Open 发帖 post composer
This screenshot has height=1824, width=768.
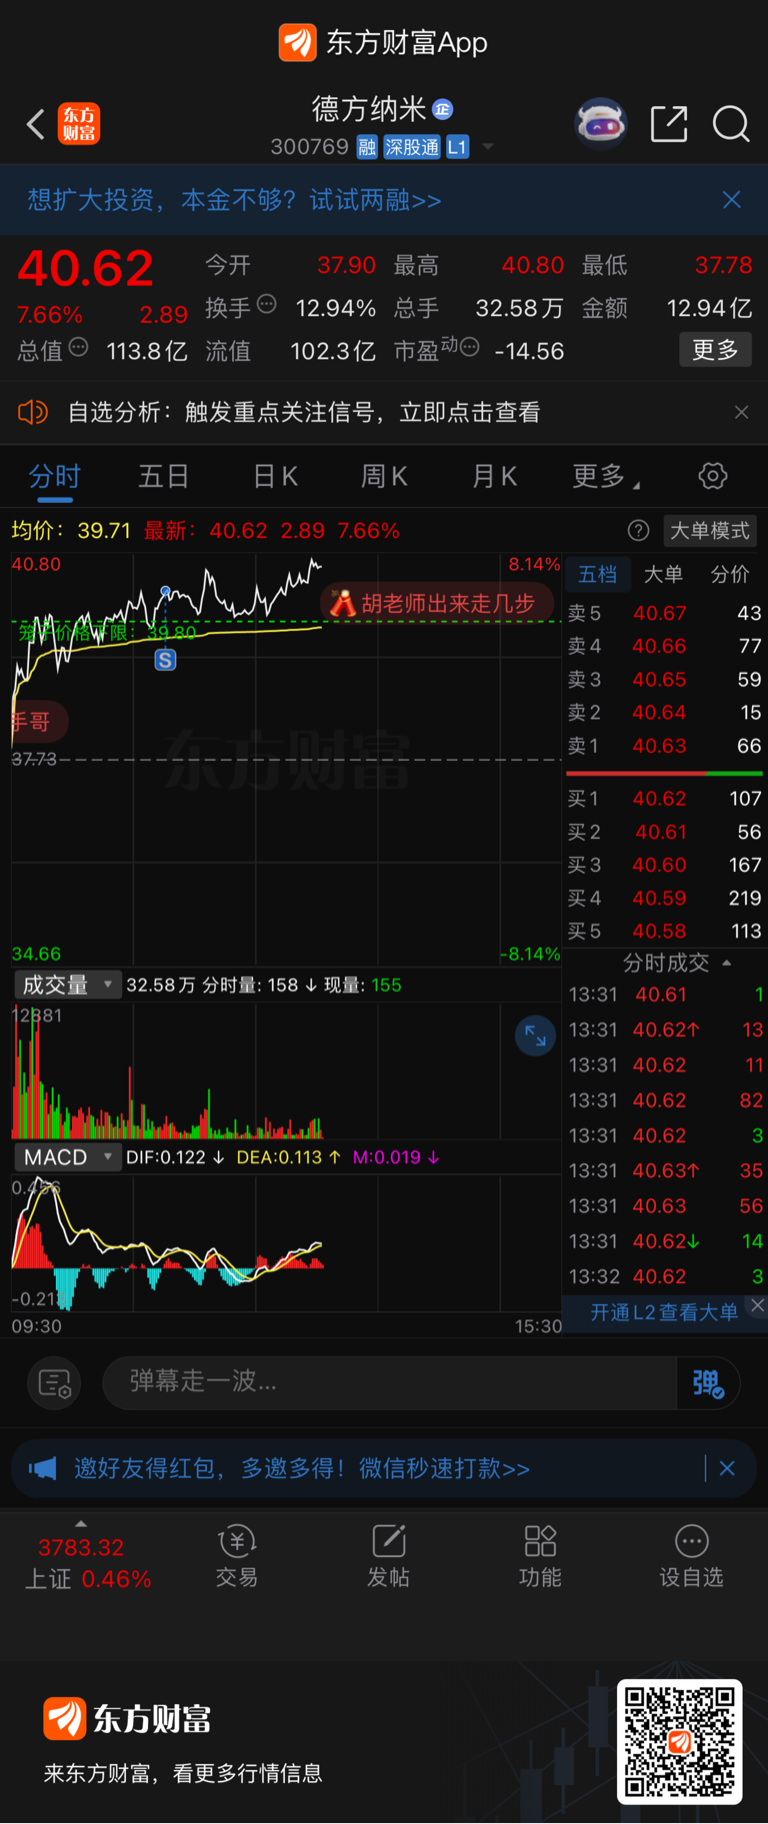(389, 1557)
